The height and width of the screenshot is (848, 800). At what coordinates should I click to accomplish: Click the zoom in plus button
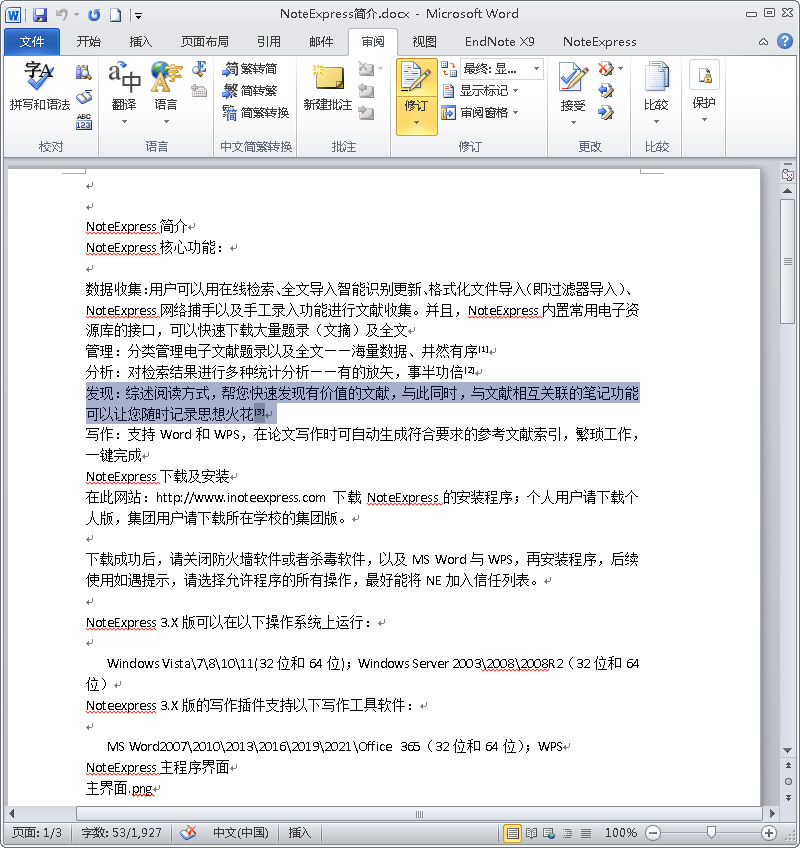(769, 833)
